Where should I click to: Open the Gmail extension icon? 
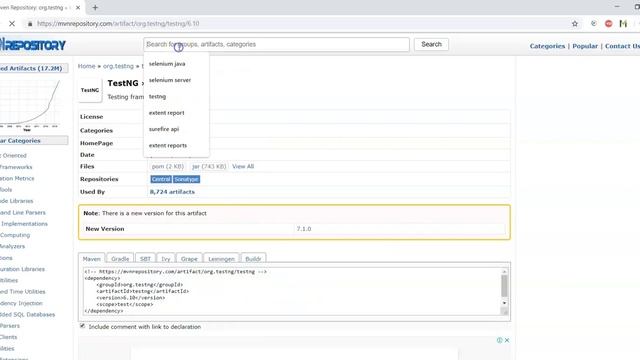623,24
